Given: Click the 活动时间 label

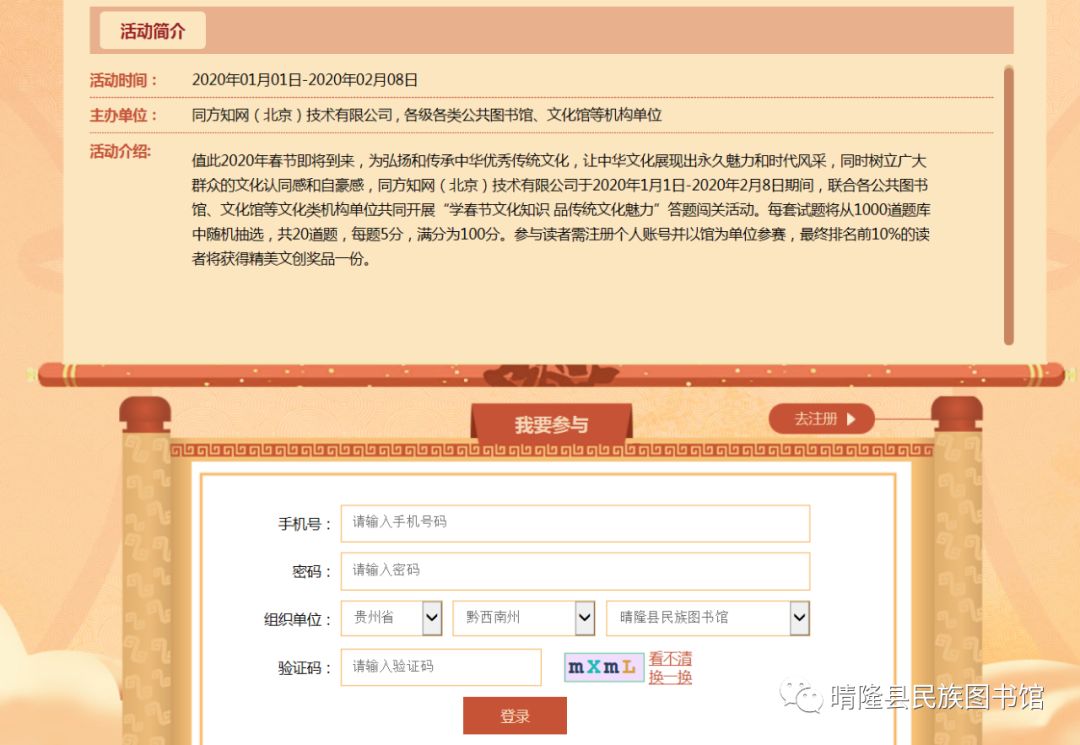Looking at the screenshot, I should [x=123, y=80].
